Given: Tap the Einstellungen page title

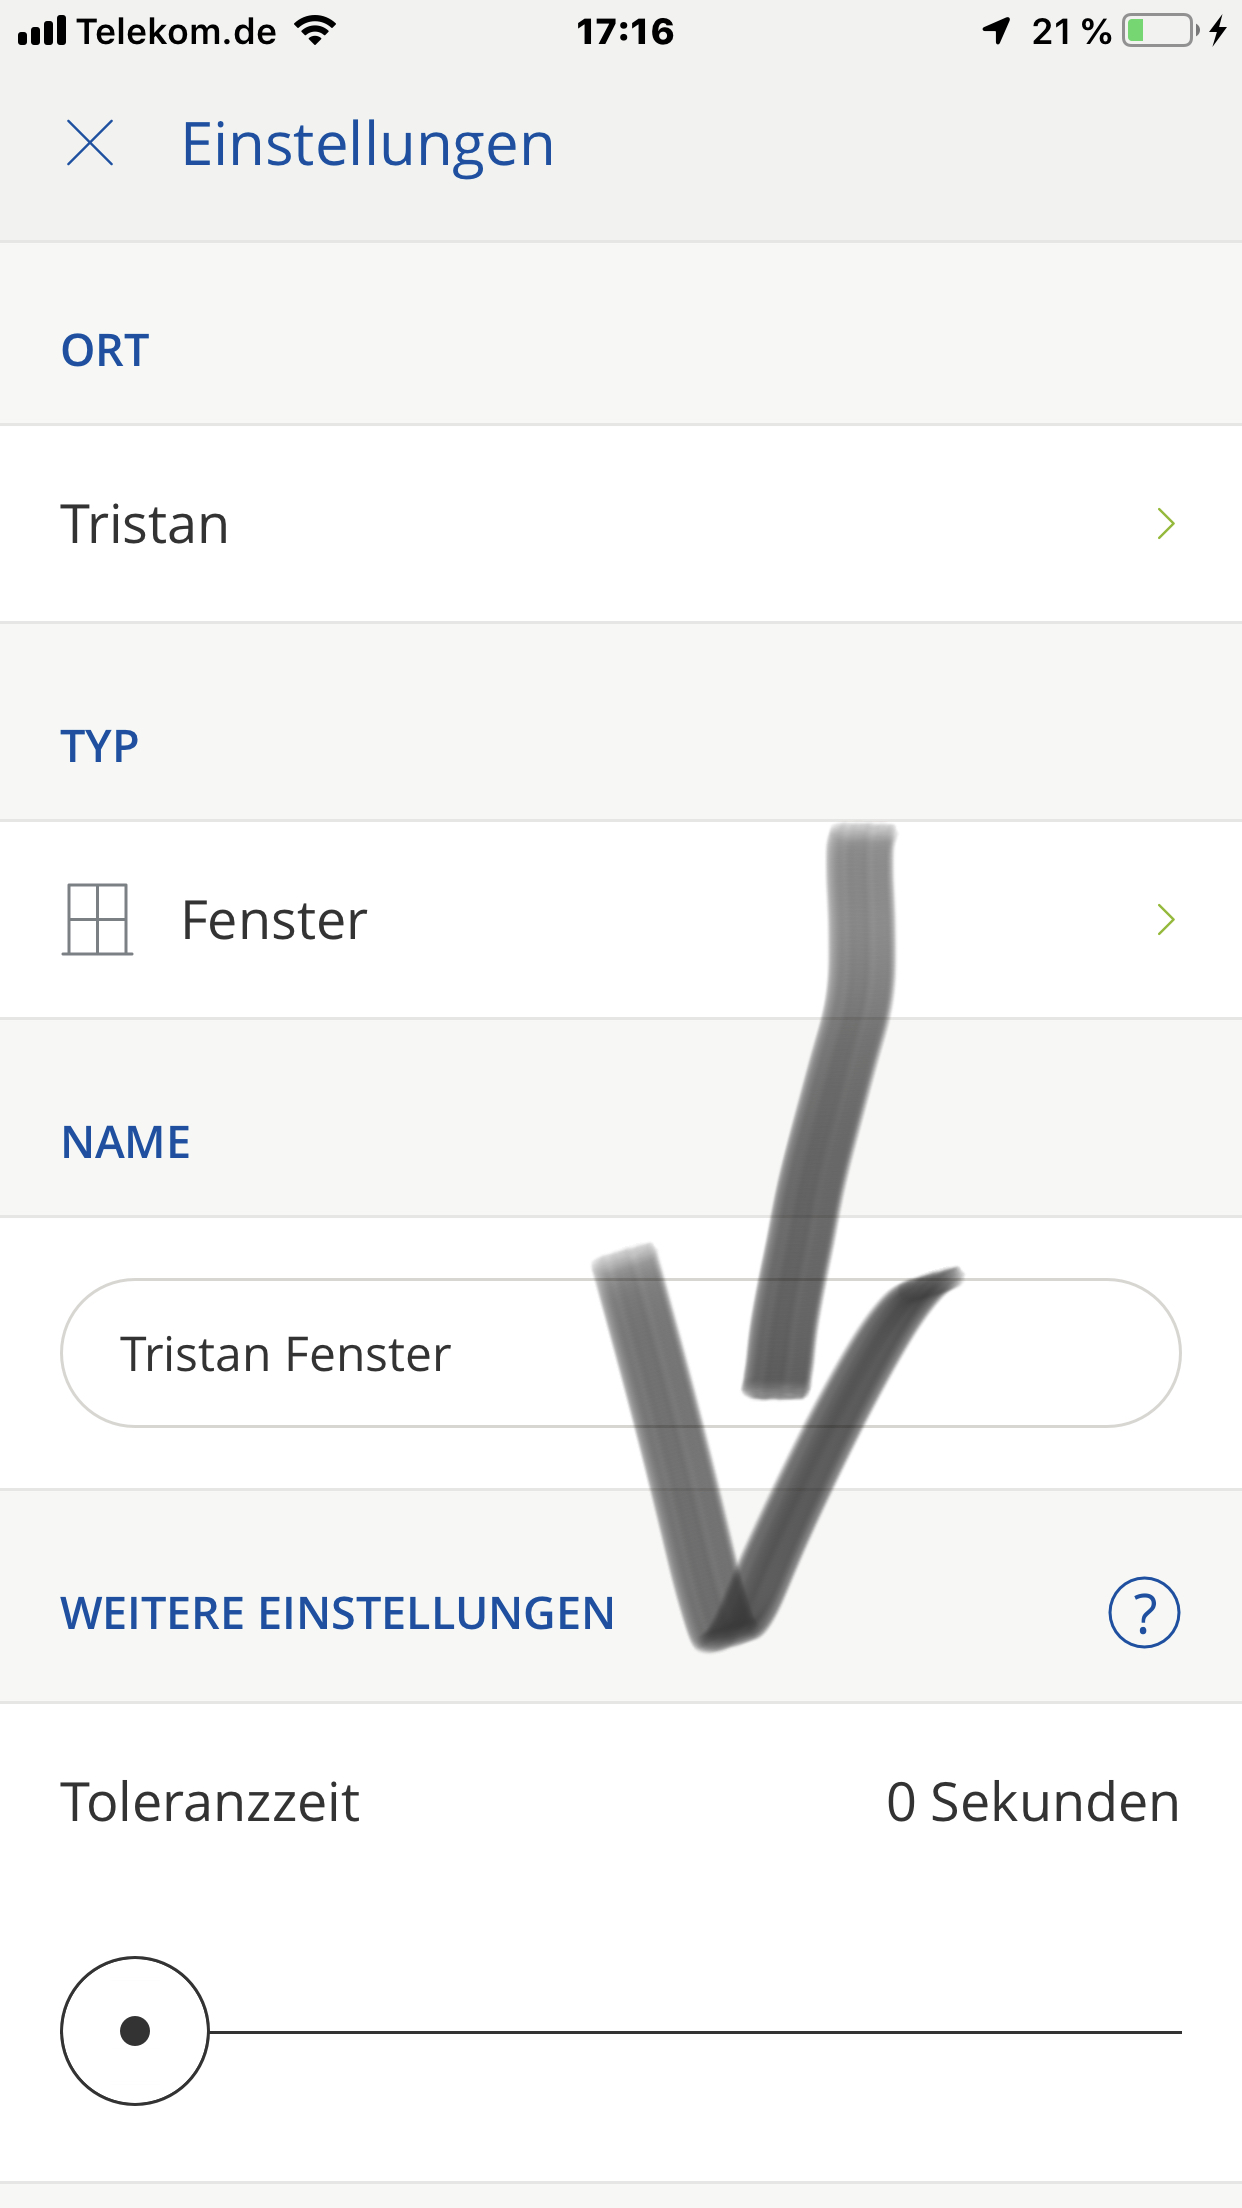Looking at the screenshot, I should click(367, 144).
